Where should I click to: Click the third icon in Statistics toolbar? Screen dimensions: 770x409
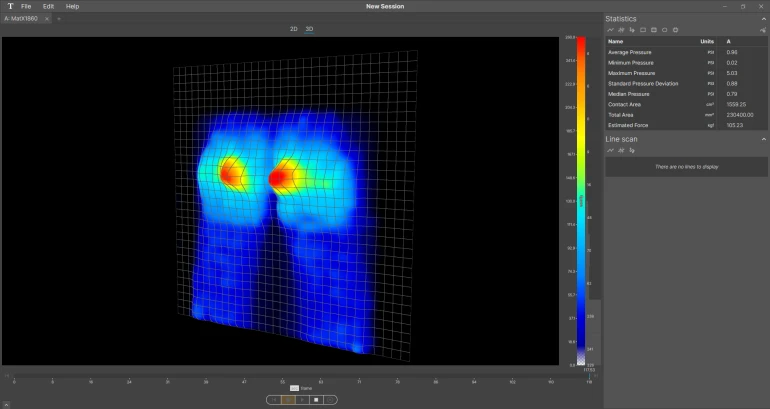click(632, 30)
